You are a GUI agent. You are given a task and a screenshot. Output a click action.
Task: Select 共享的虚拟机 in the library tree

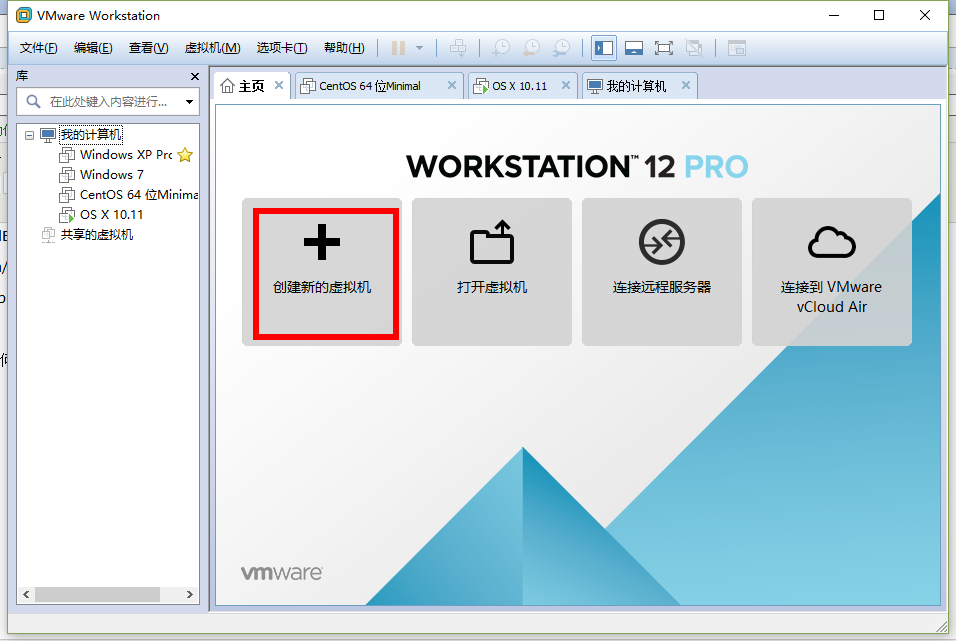point(97,235)
